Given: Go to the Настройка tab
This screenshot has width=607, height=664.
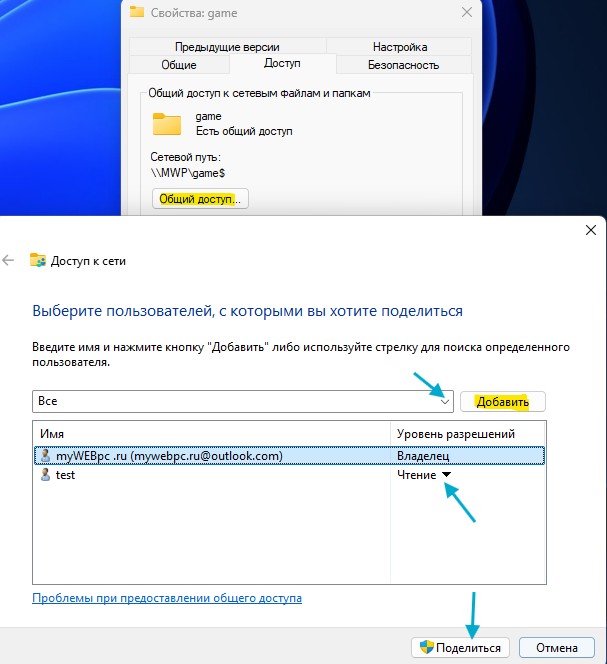Looking at the screenshot, I should (399, 47).
